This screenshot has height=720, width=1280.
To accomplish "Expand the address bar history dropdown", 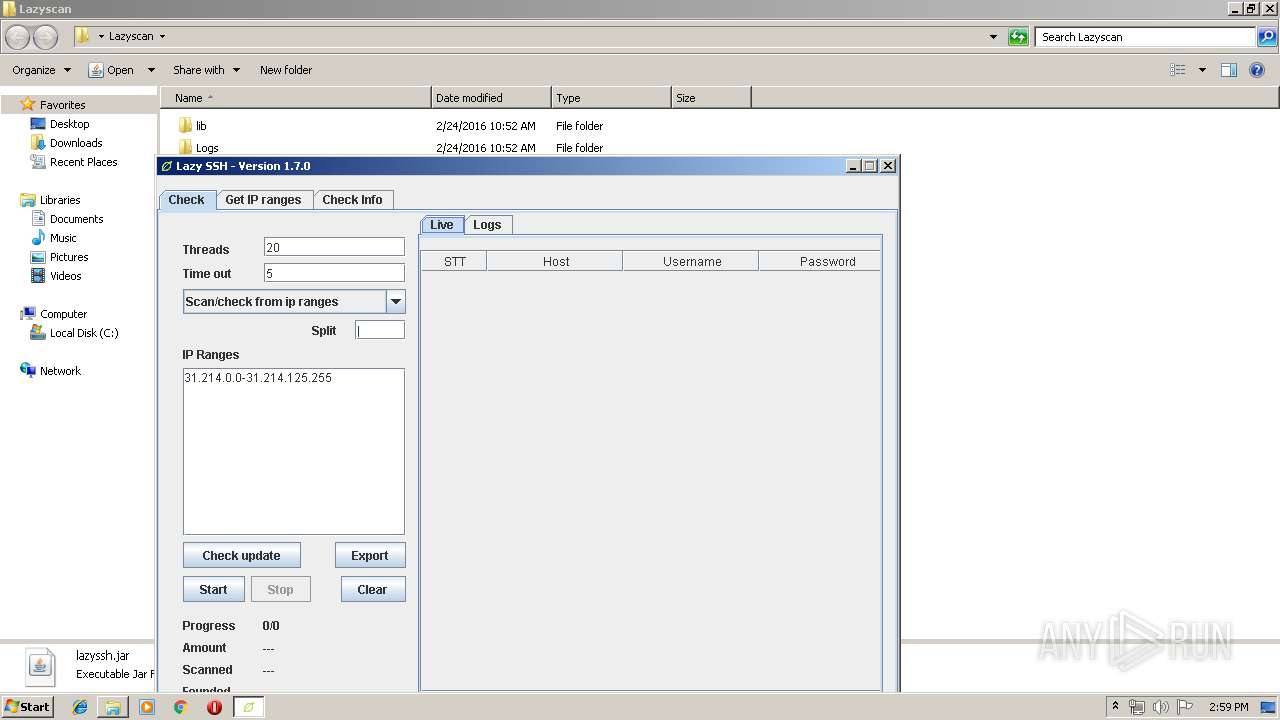I will coord(993,37).
